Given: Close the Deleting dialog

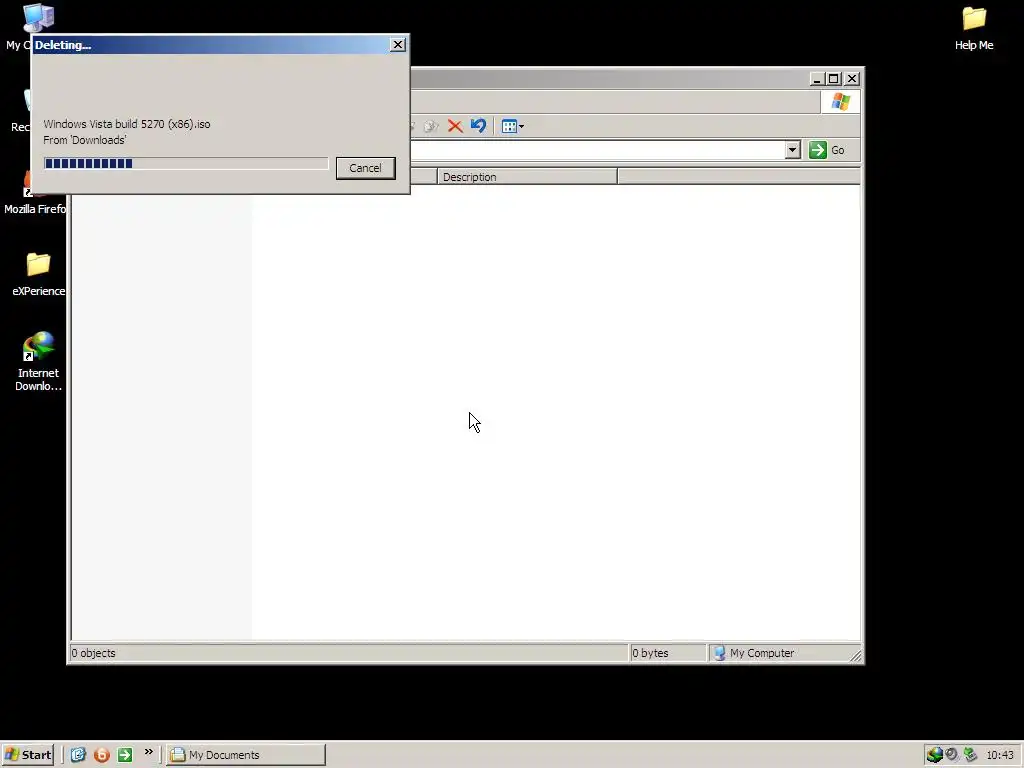Looking at the screenshot, I should click(398, 44).
